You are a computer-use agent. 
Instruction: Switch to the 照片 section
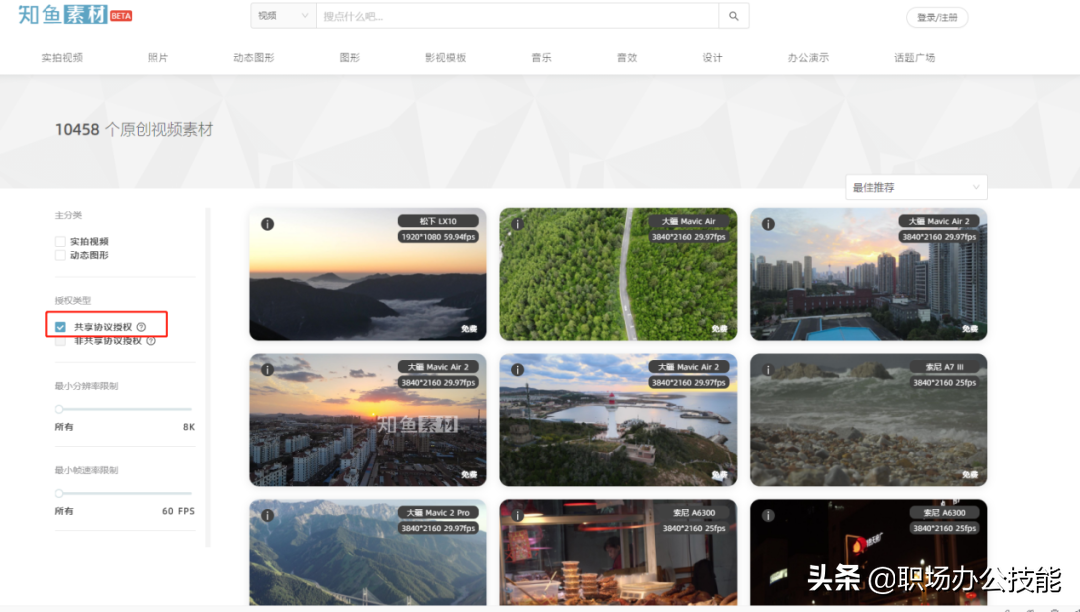(157, 58)
